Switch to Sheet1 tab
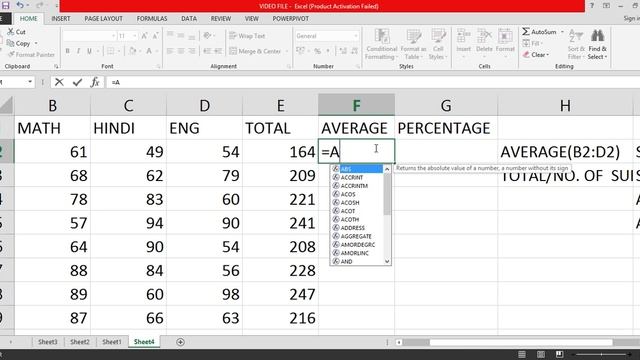Screen dimensions: 640x360 click(111, 342)
